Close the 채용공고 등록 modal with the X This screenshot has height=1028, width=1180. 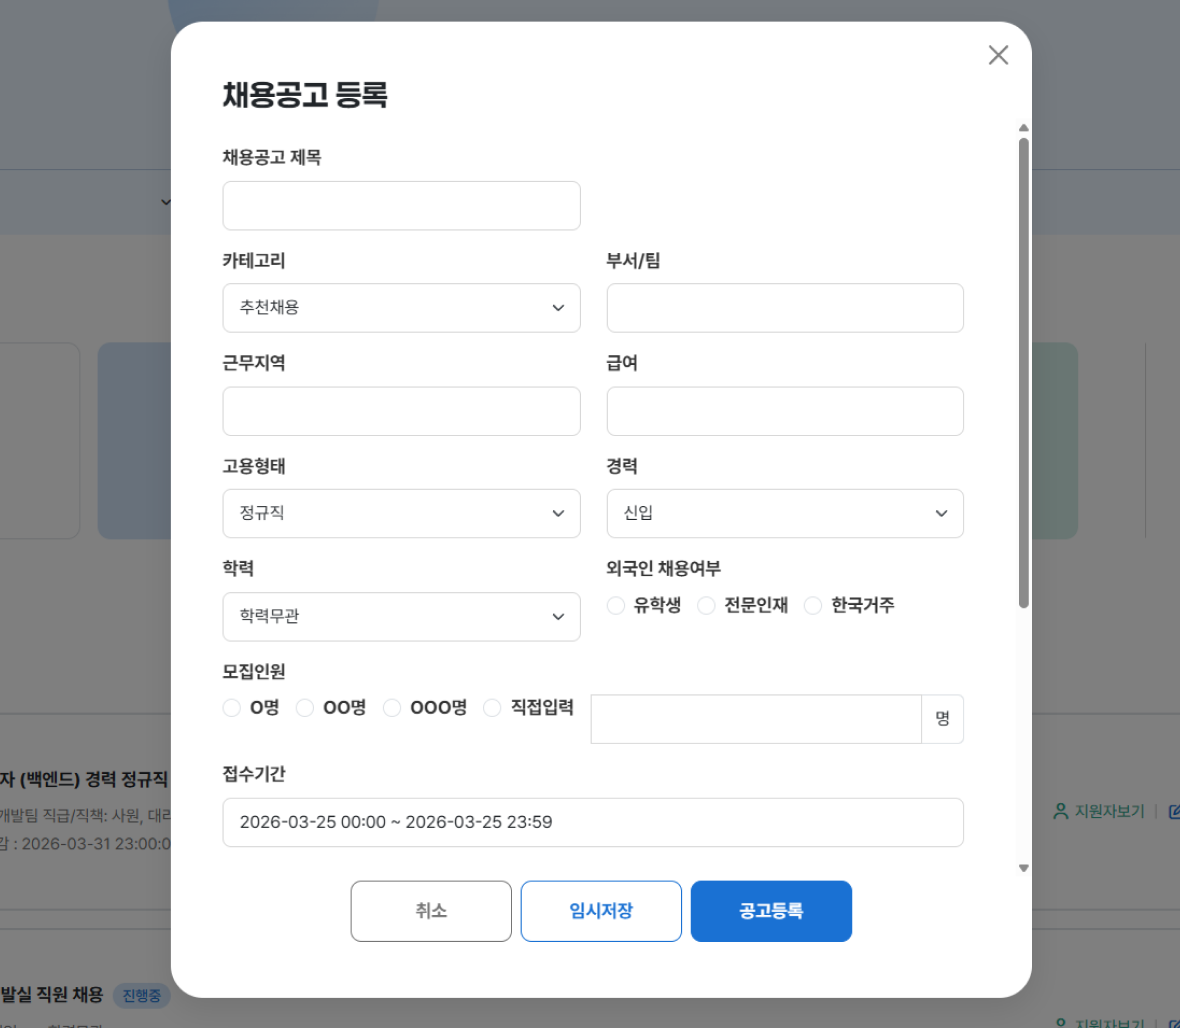(x=998, y=55)
